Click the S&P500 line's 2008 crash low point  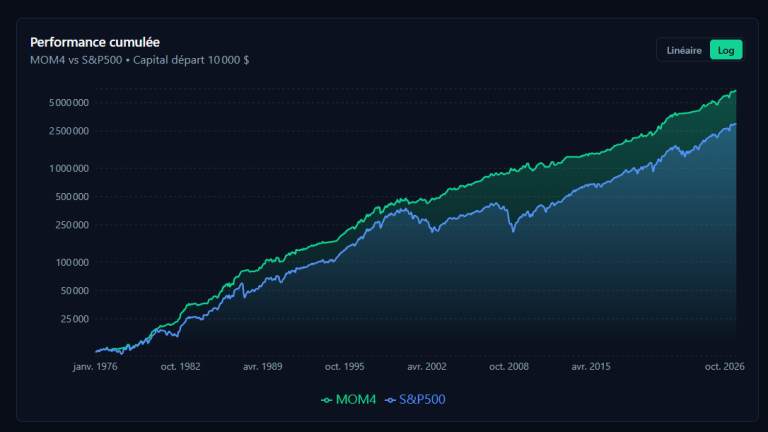513,231
